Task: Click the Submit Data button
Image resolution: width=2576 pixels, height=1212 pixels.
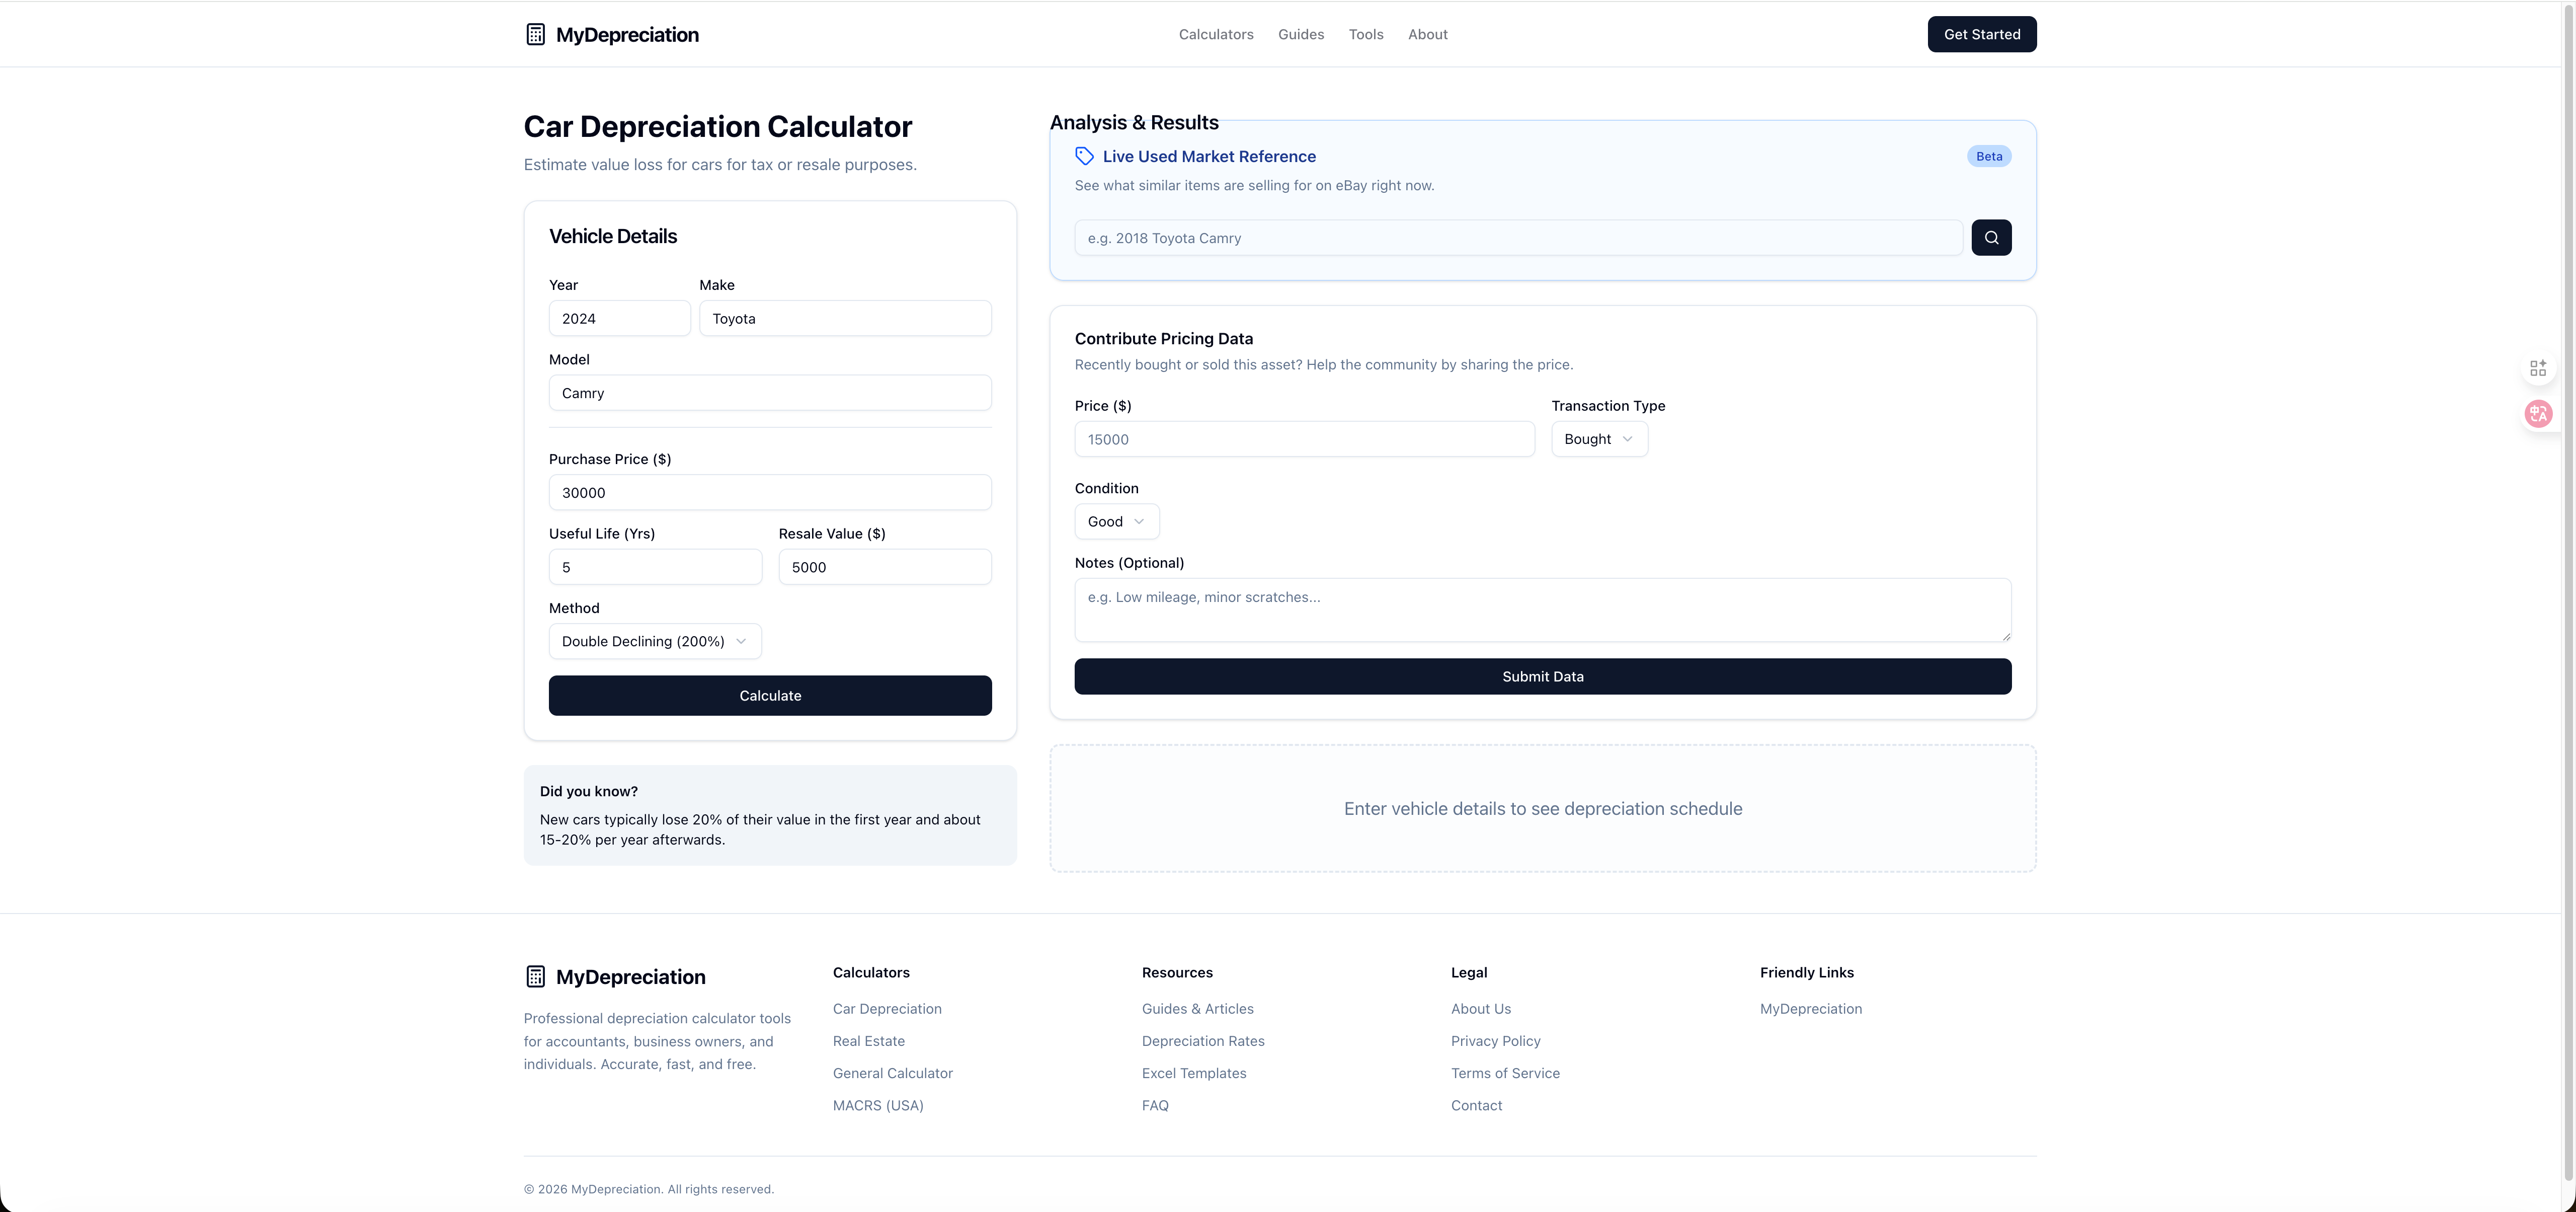Action: point(1542,676)
